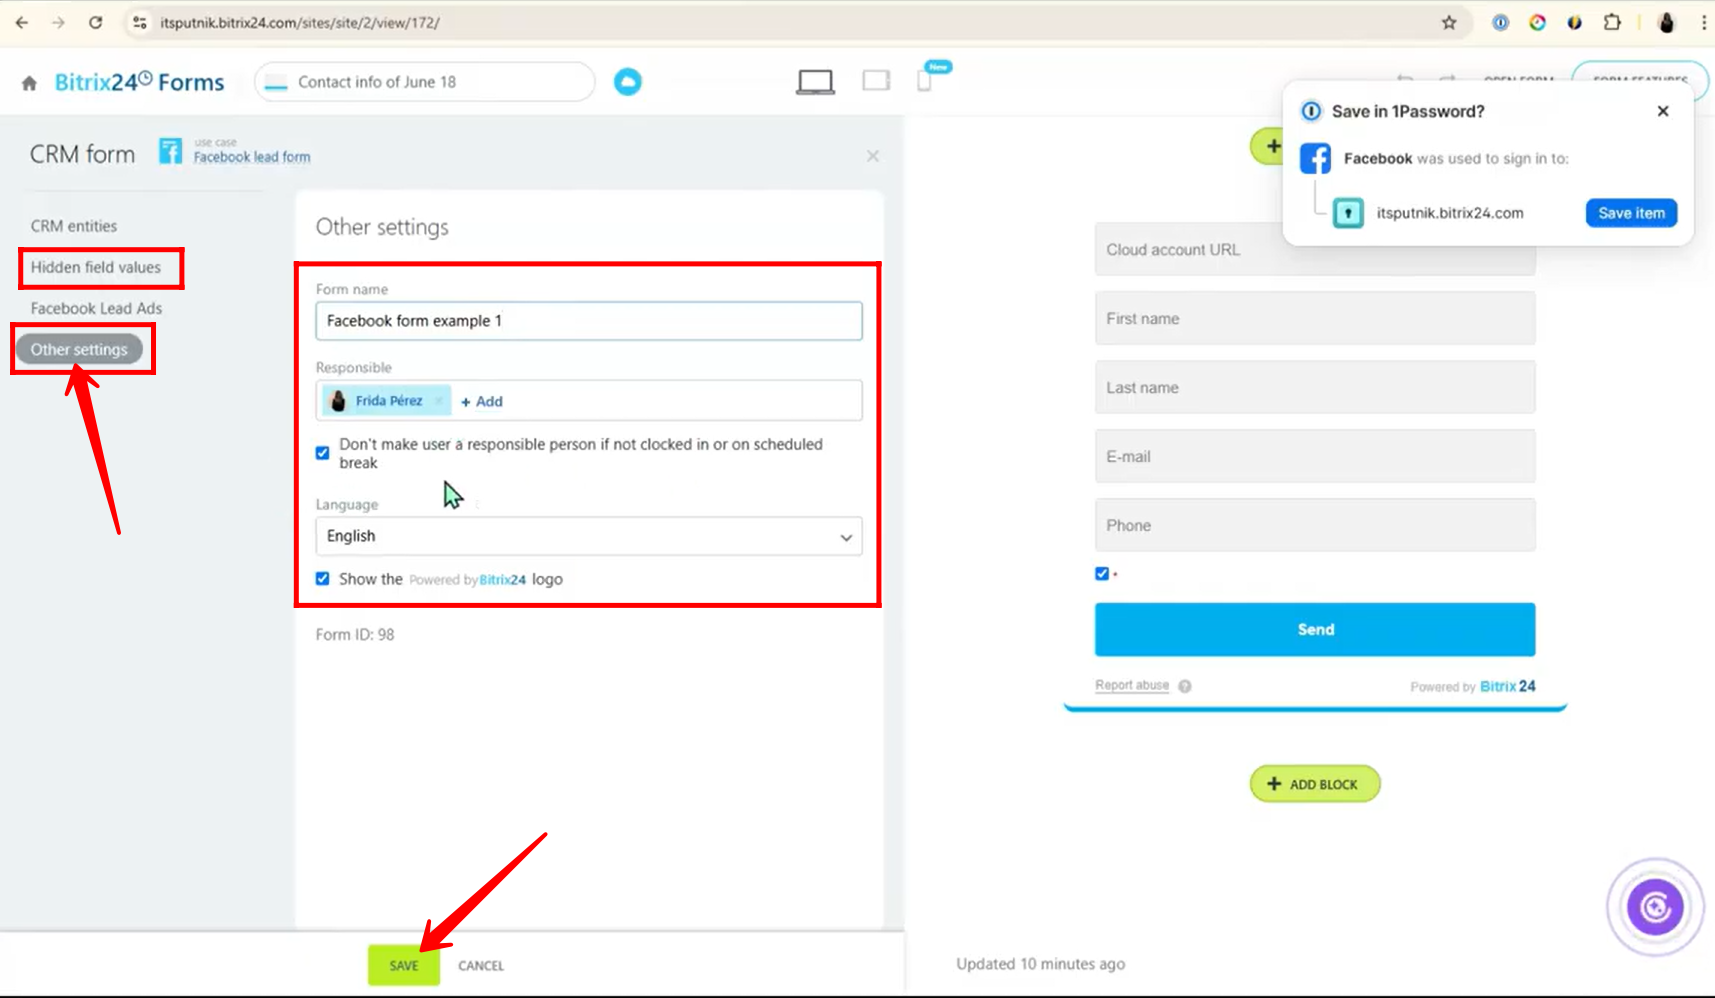Click the Last name preview field
Screen dimensions: 1715x998
click(1315, 387)
